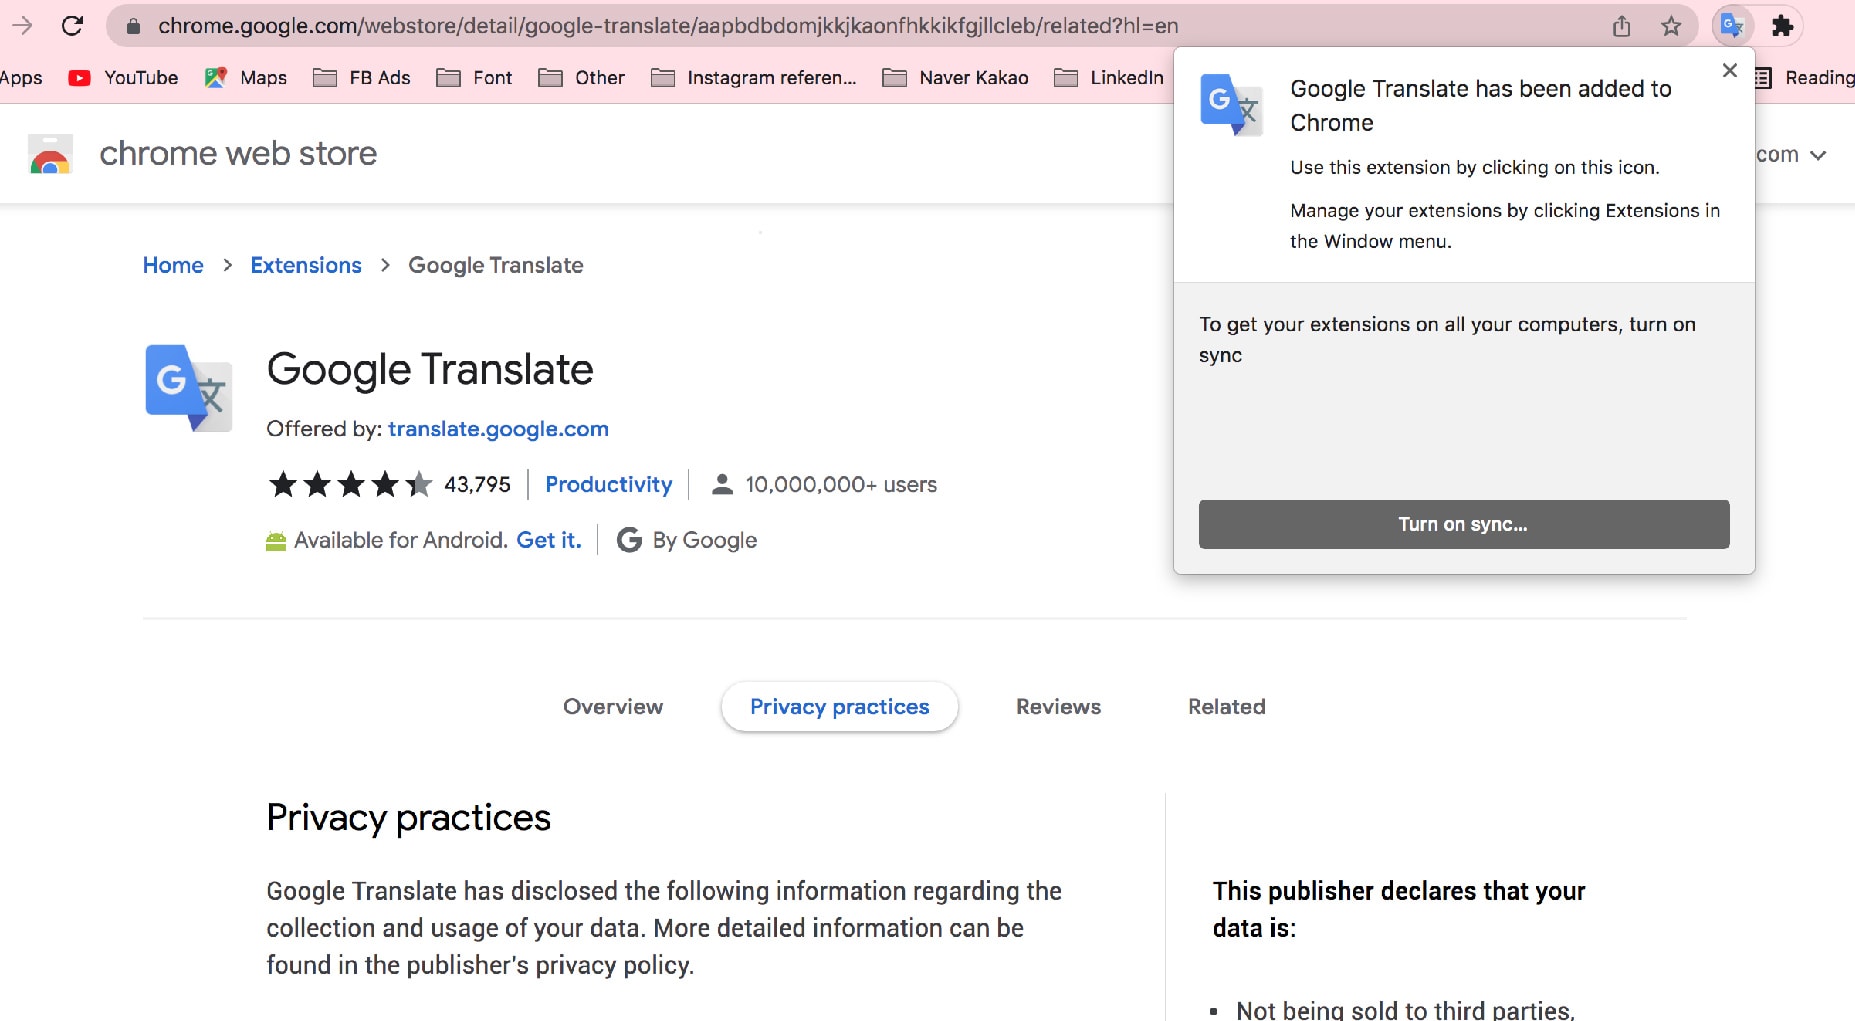Expand the account email dropdown arrow

pyautogui.click(x=1818, y=155)
